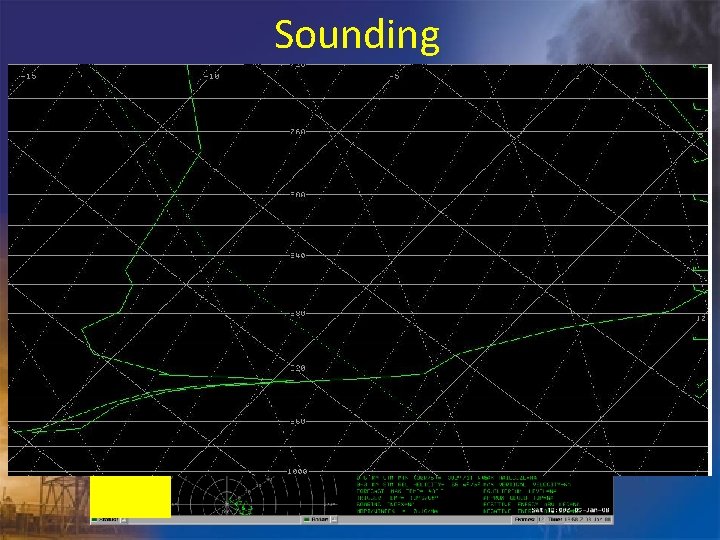Screen dimensions: 720x540
Task: Click the 1000 pressure level label
Action: (297, 472)
